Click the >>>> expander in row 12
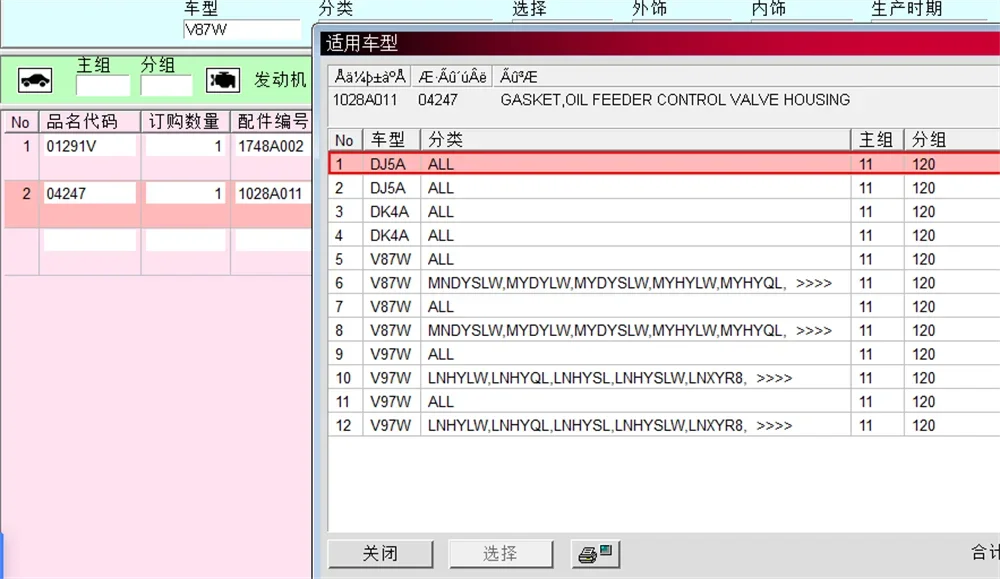1000x579 pixels. click(x=774, y=425)
